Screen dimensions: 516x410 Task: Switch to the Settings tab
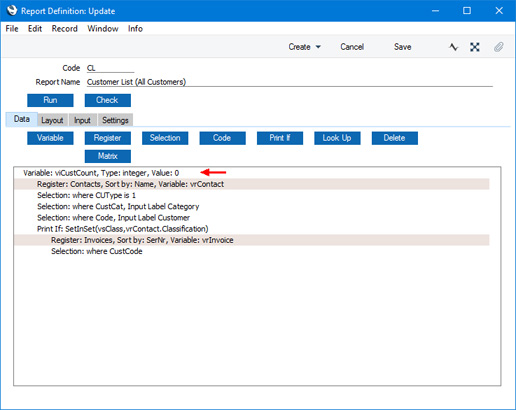115,120
